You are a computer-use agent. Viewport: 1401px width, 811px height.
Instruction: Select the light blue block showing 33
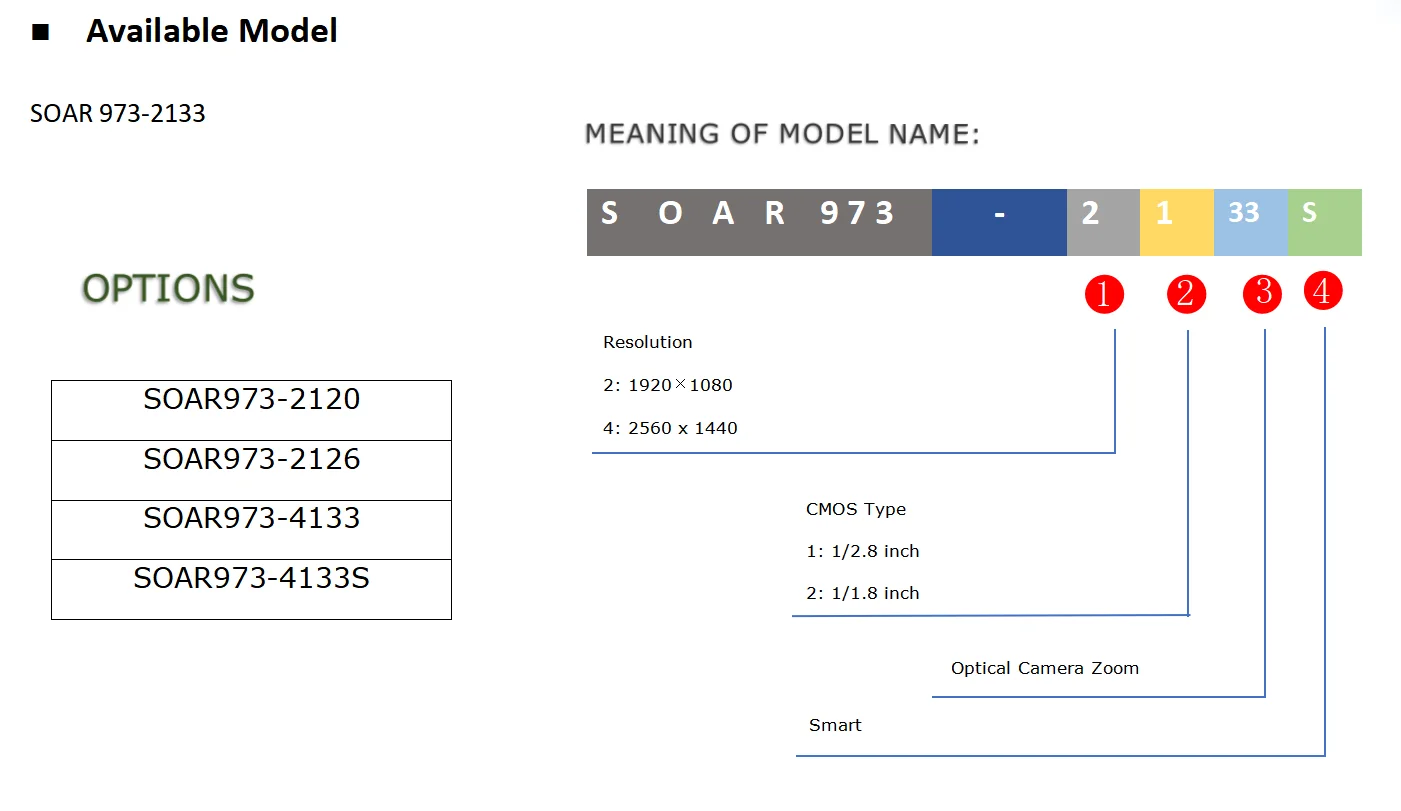1251,222
